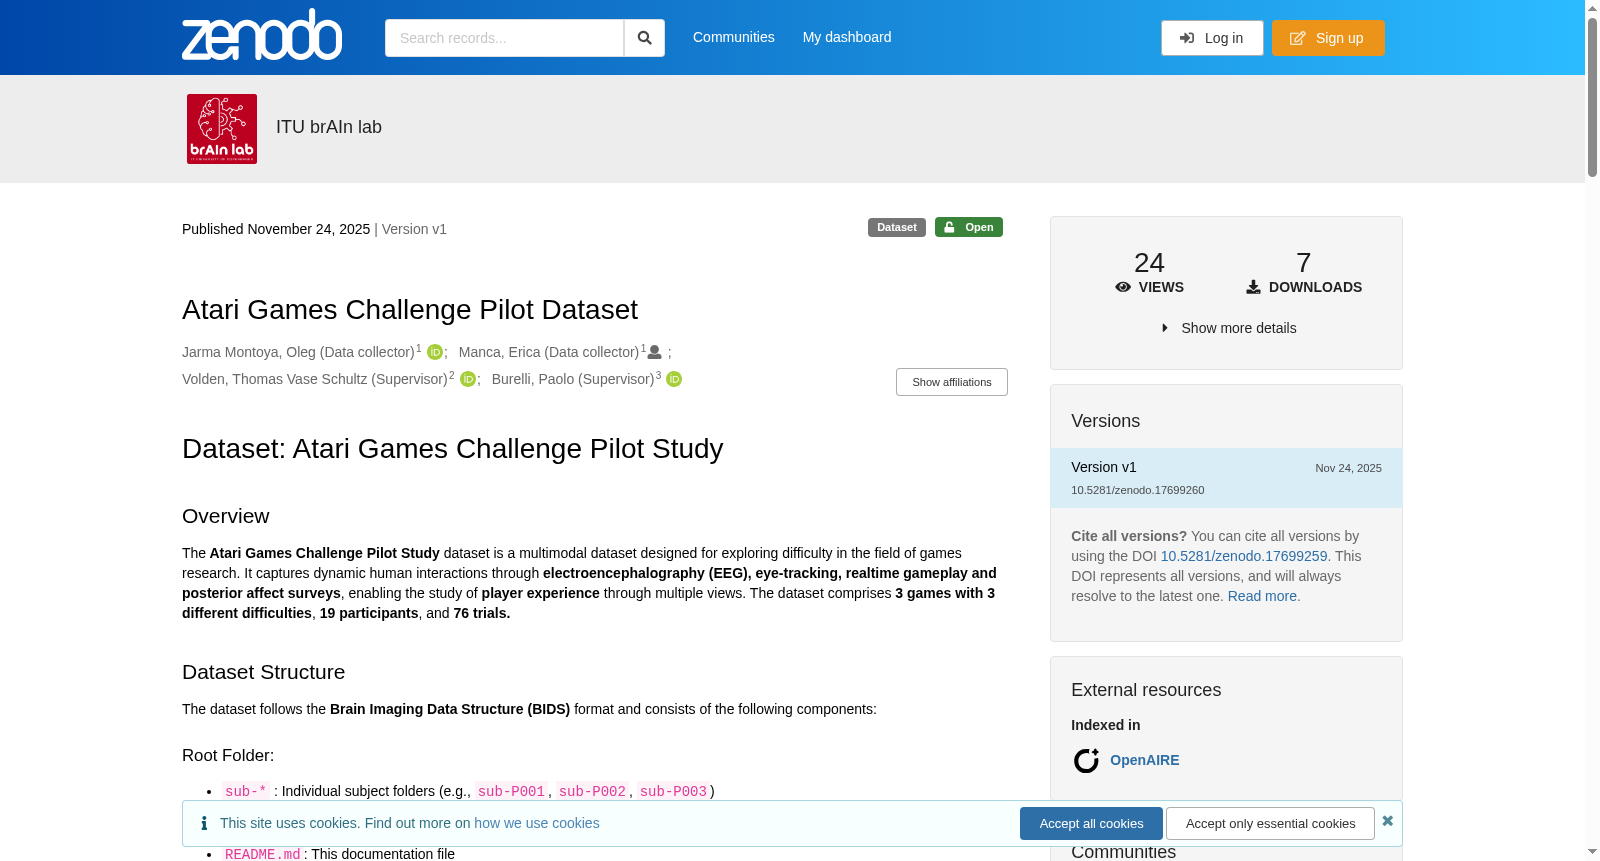Click Show affiliations button
The height and width of the screenshot is (861, 1600).
pos(952,382)
